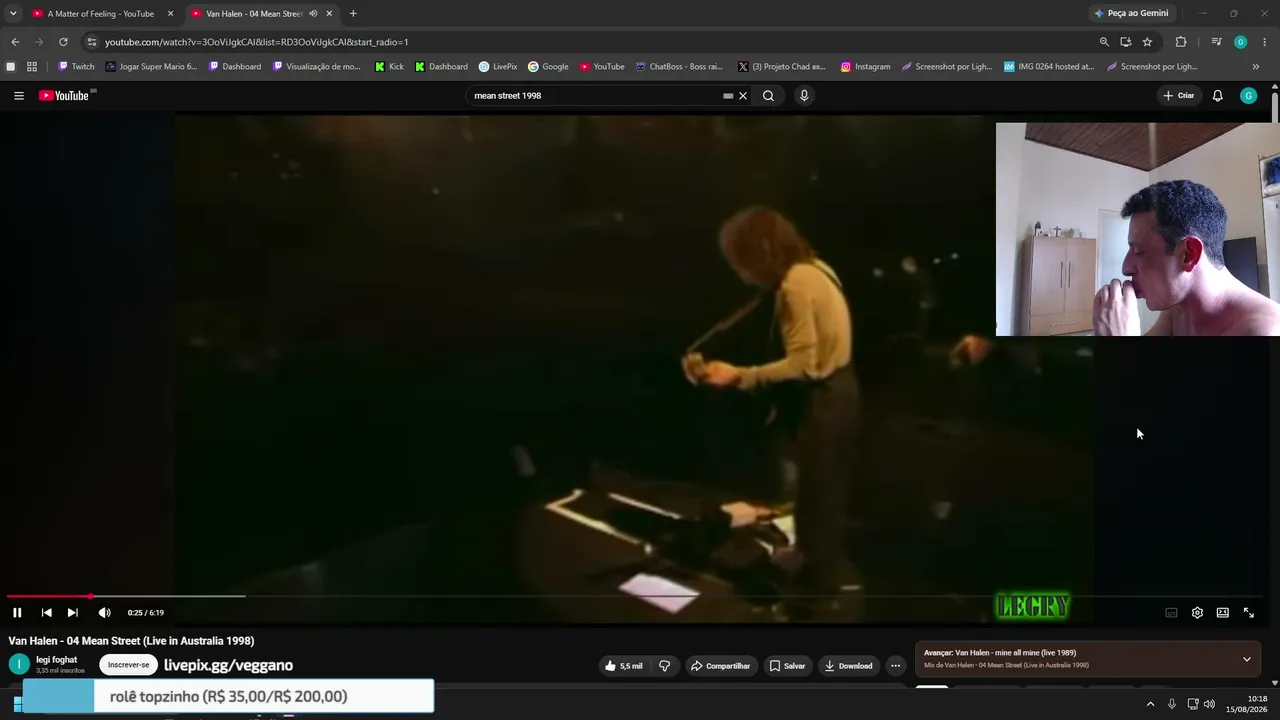
Task: Open the YouTube account avatar menu
Action: (x=1248, y=96)
